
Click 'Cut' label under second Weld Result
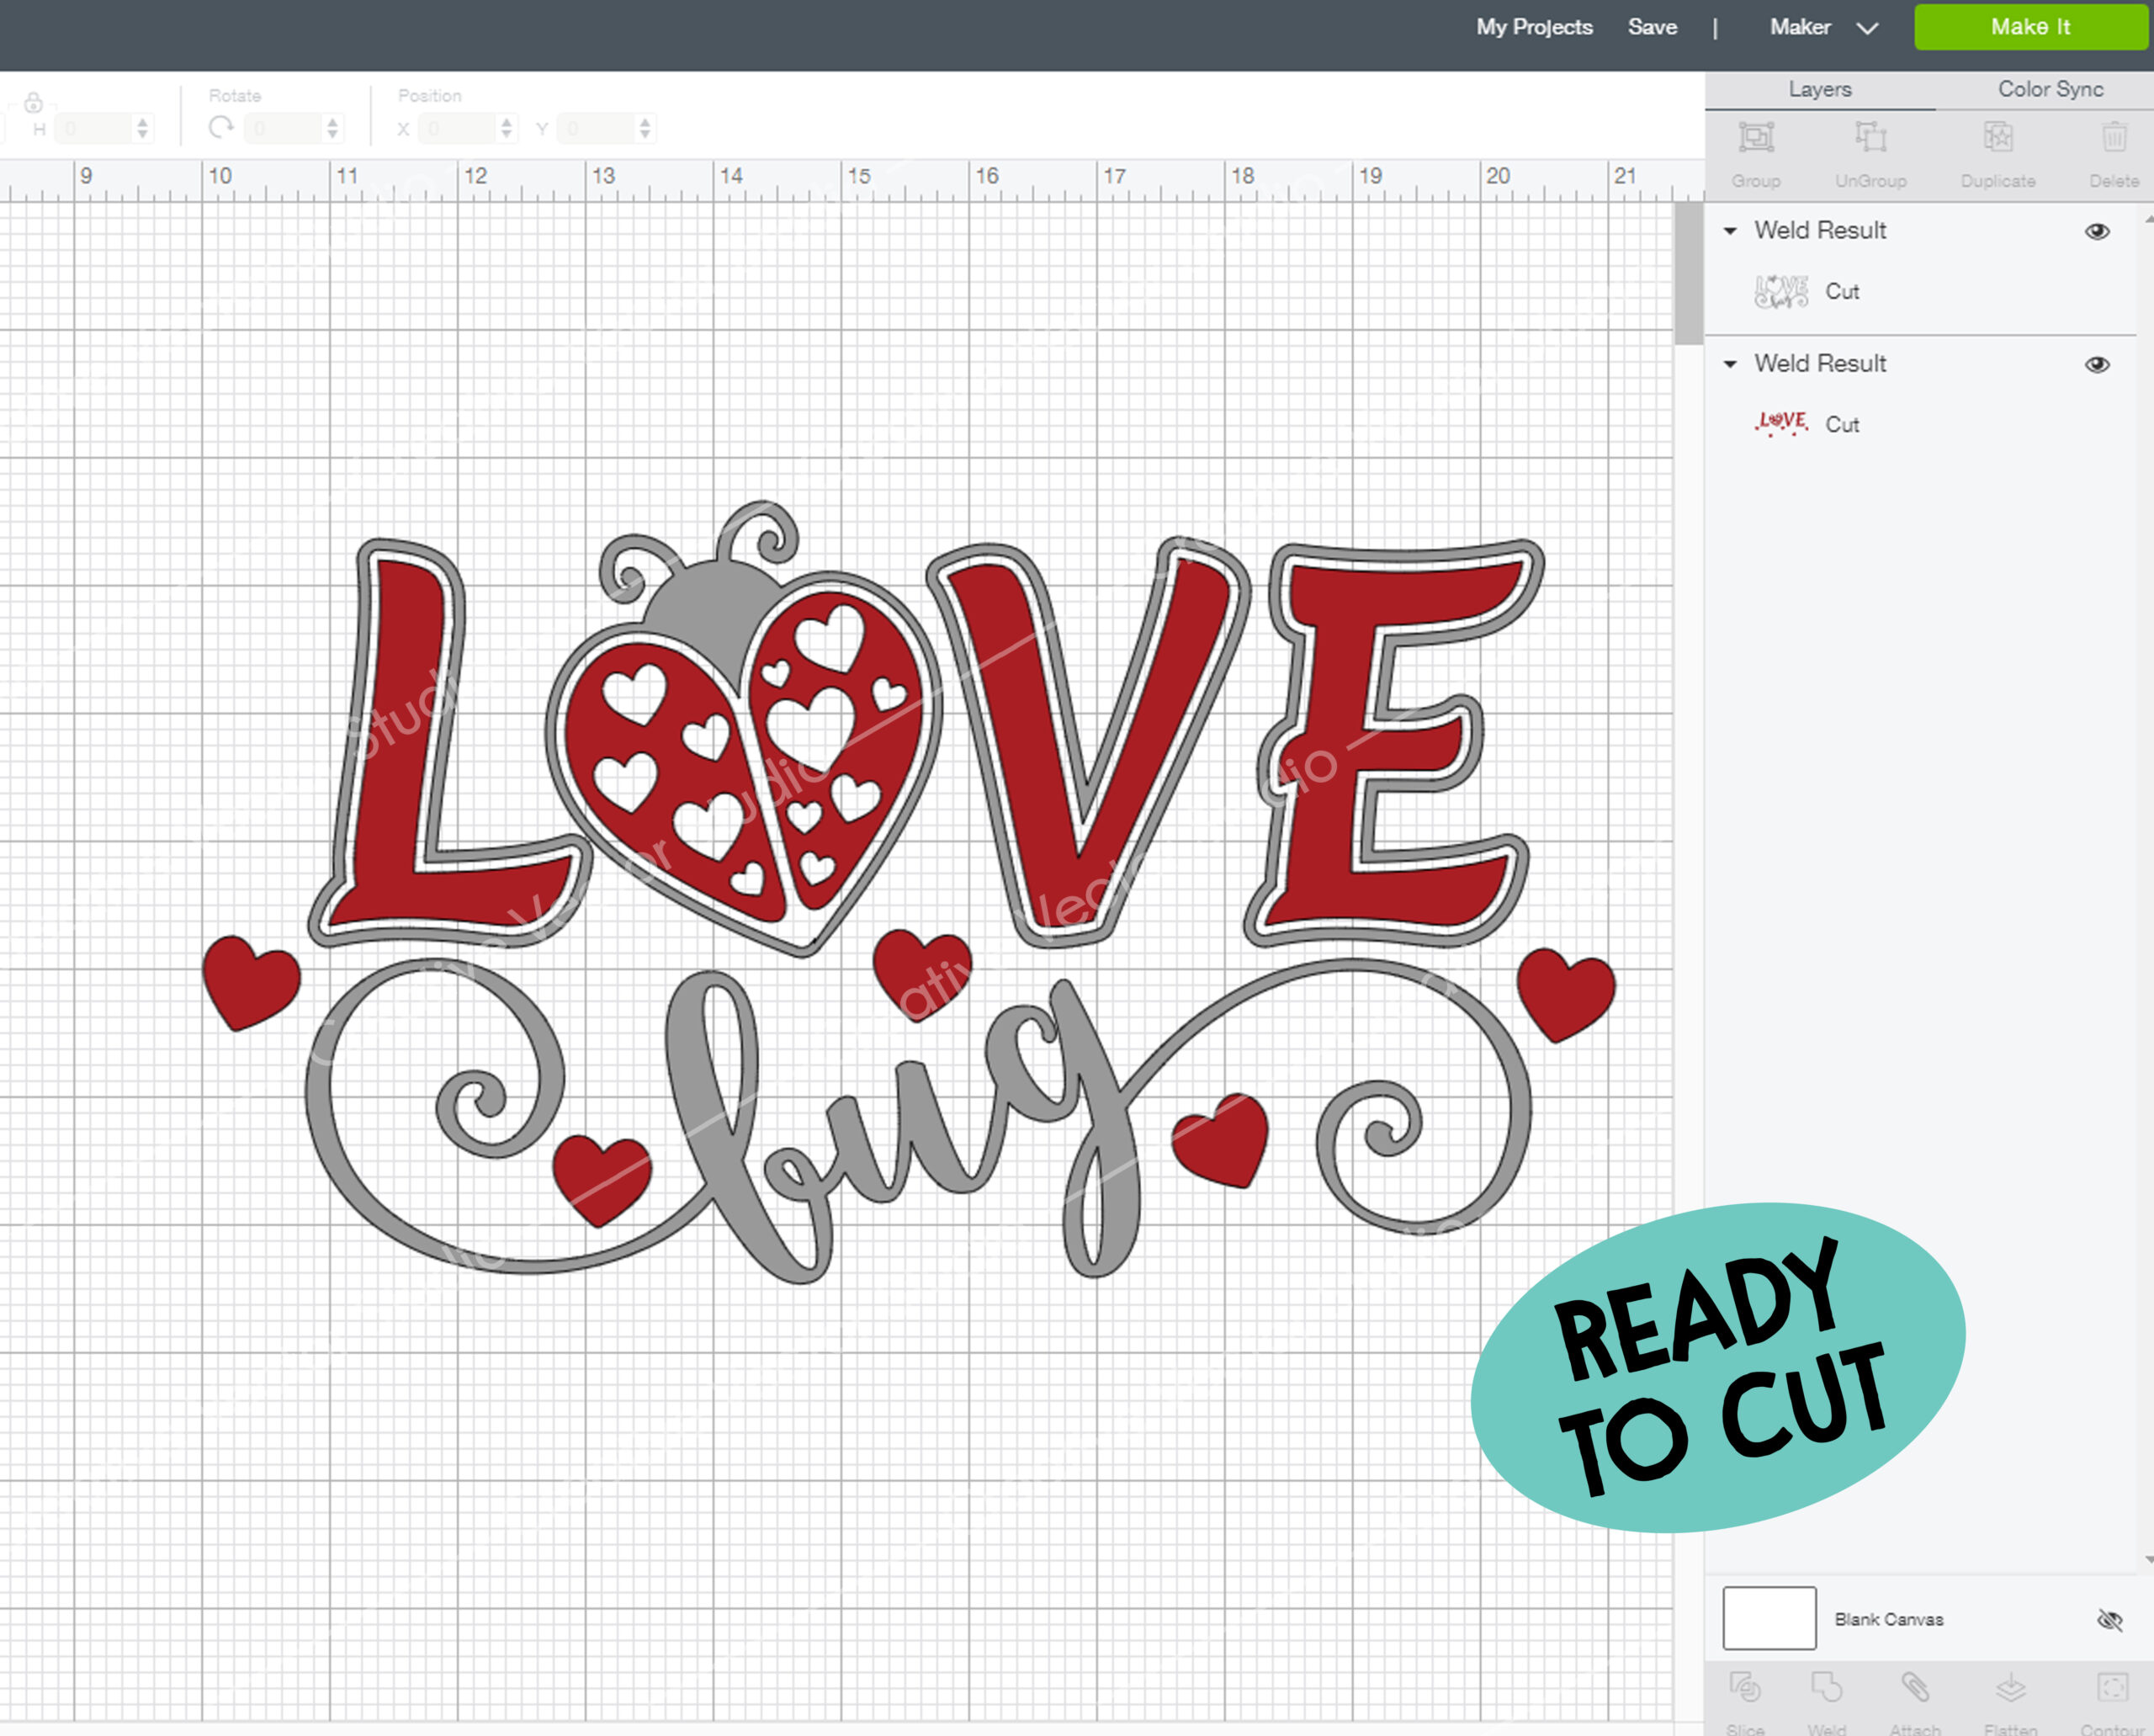[1842, 424]
